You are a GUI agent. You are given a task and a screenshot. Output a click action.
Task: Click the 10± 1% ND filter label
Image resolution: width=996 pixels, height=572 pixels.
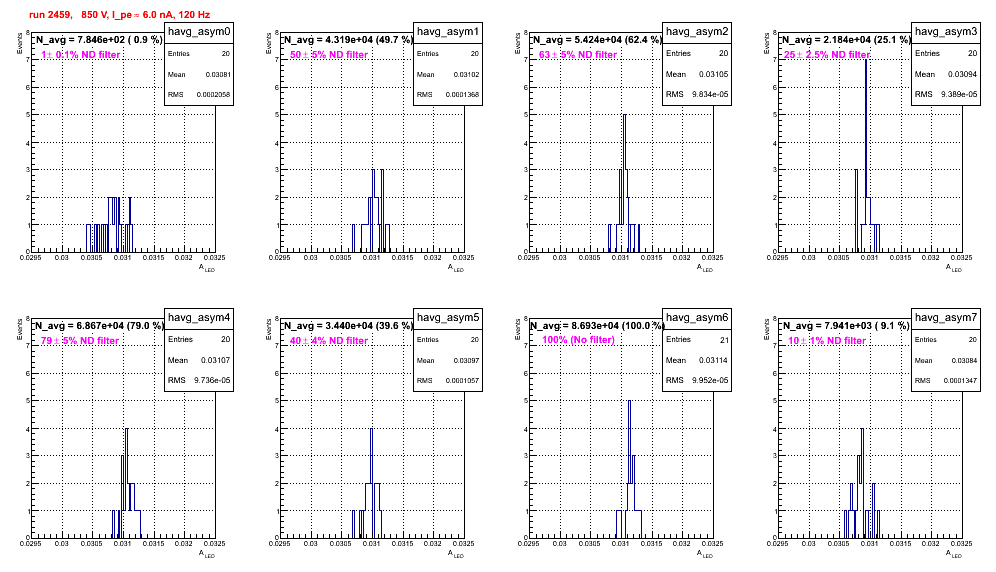point(827,341)
